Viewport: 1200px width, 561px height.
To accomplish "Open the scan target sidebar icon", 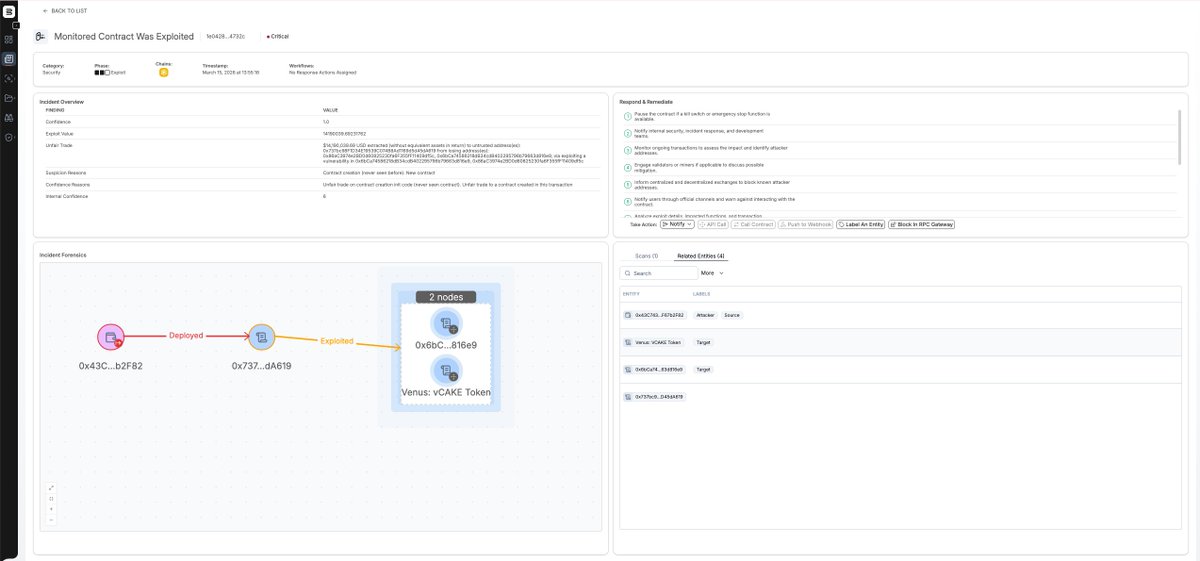I will (x=9, y=78).
